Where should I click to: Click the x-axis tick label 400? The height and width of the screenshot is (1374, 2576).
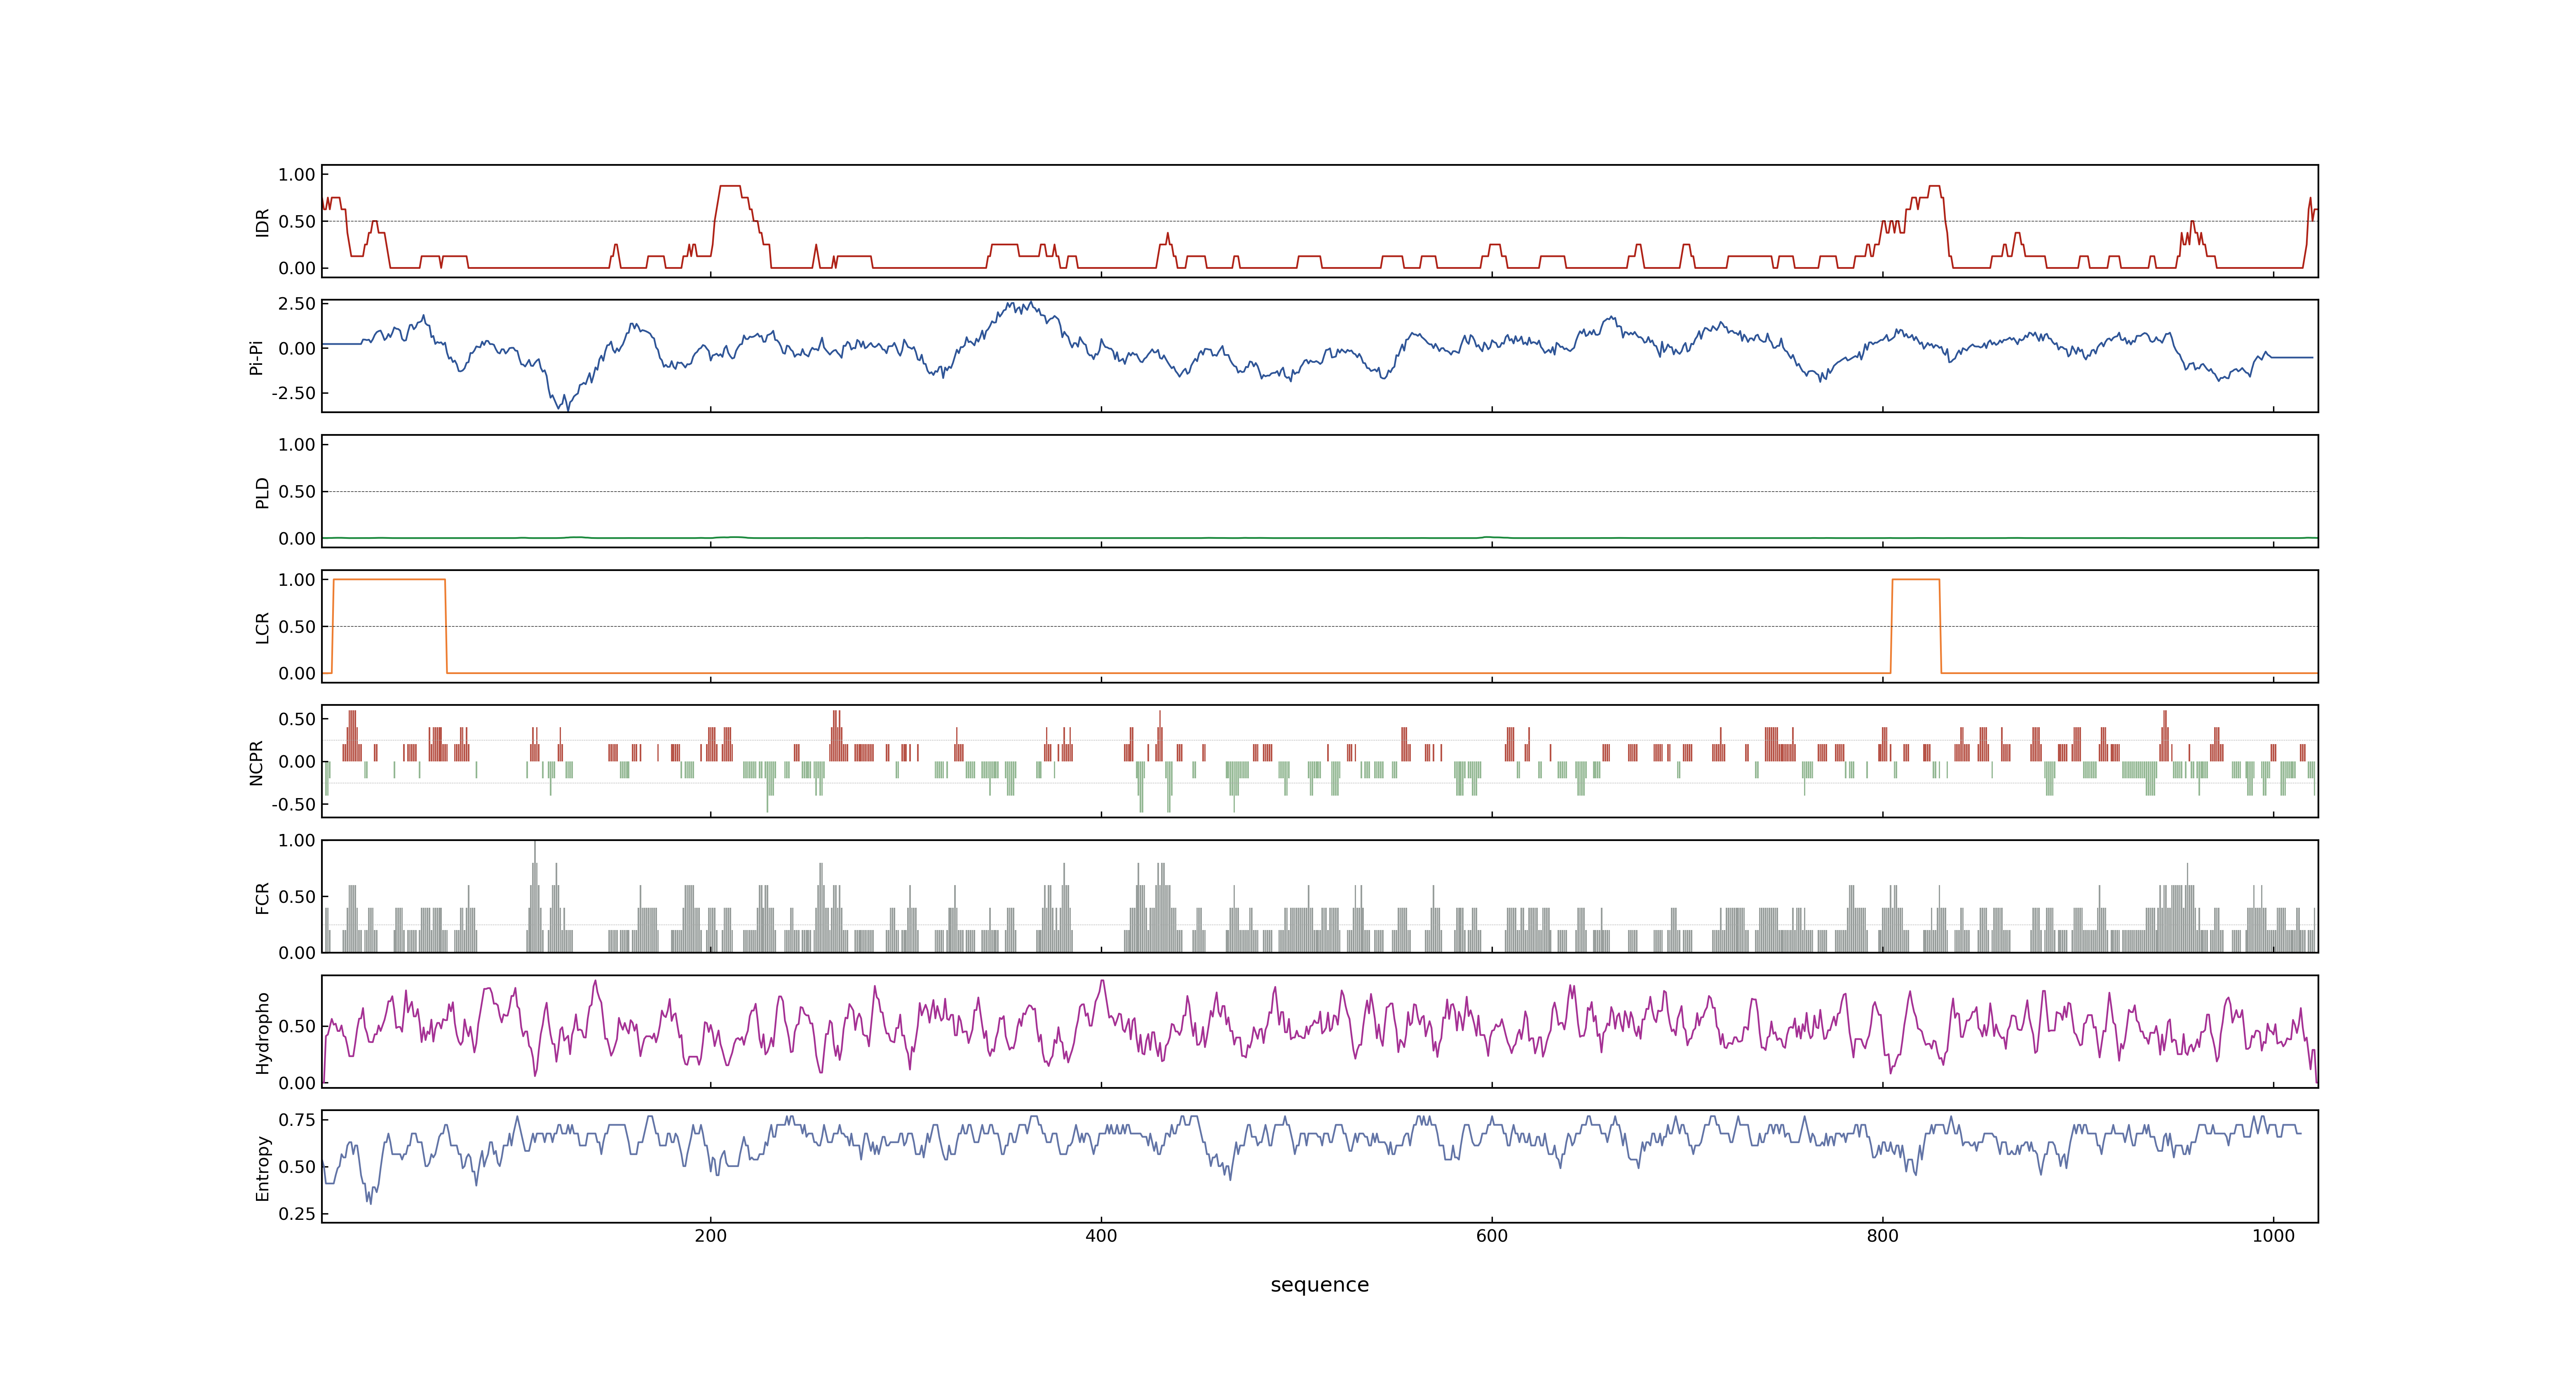pyautogui.click(x=1101, y=1236)
